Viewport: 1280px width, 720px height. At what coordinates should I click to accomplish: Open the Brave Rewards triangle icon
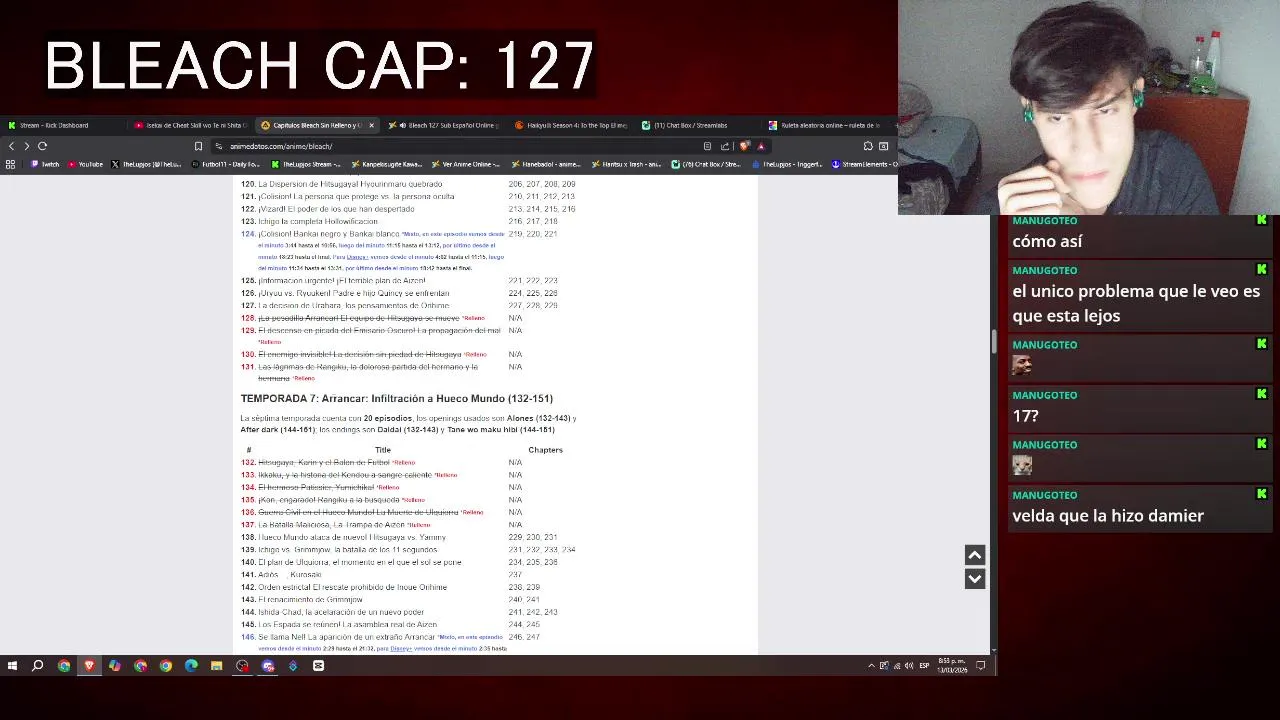(x=761, y=146)
